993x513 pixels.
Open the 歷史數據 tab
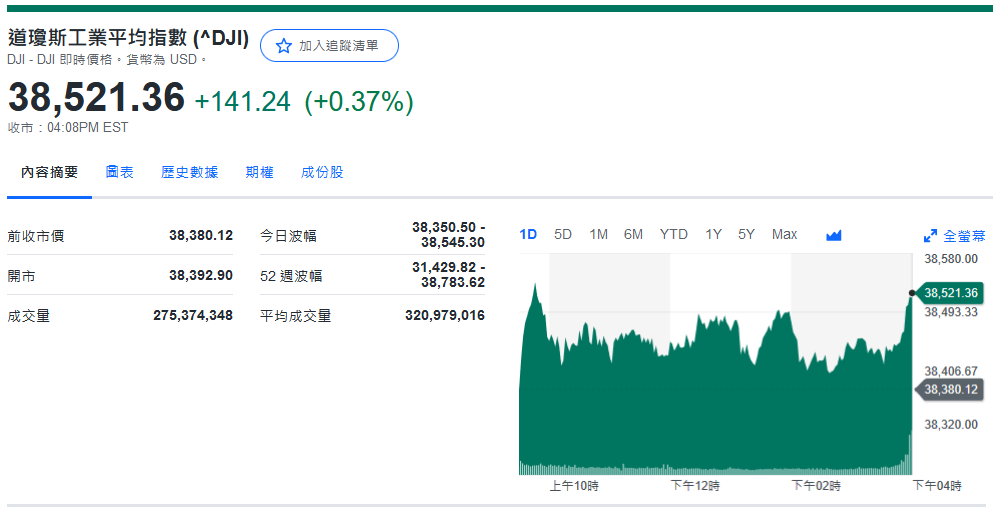click(189, 172)
